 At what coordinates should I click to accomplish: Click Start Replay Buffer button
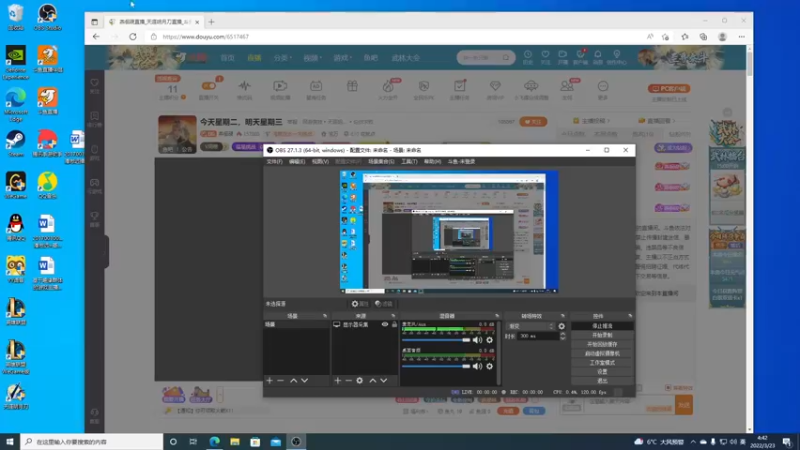(x=602, y=344)
